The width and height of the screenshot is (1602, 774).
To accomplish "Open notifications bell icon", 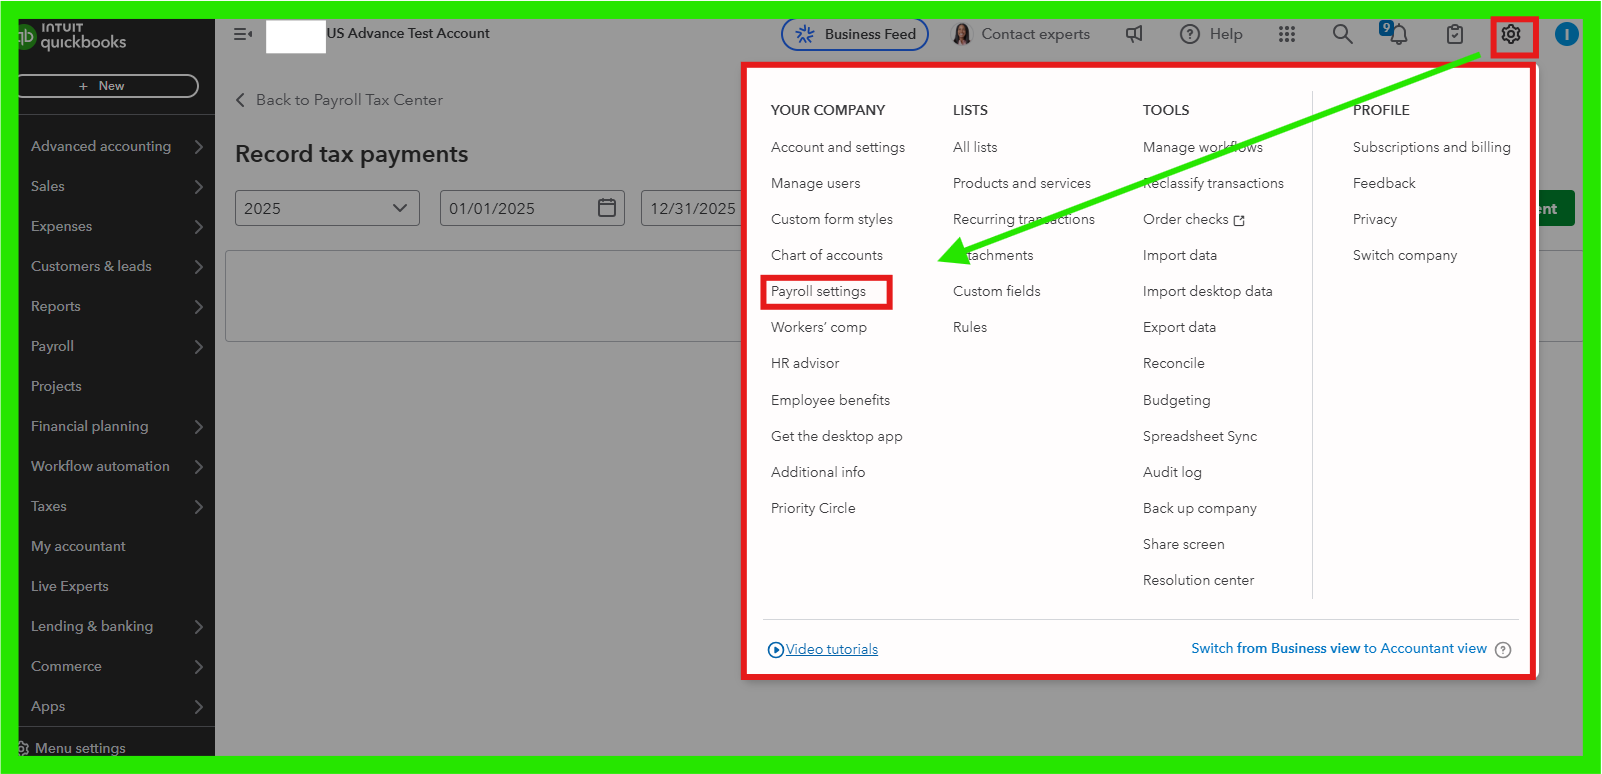I will click(1397, 35).
